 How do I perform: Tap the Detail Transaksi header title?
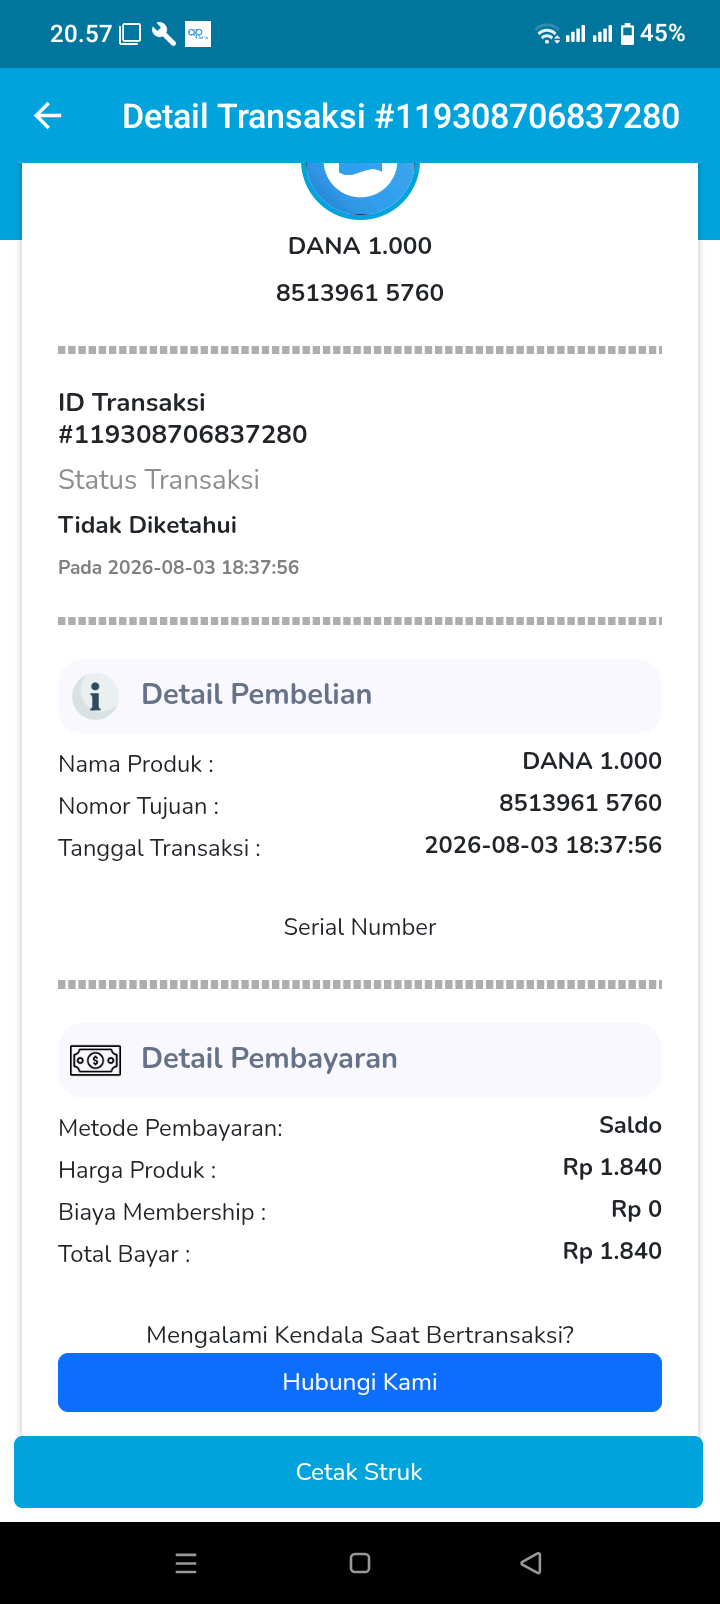click(x=401, y=116)
